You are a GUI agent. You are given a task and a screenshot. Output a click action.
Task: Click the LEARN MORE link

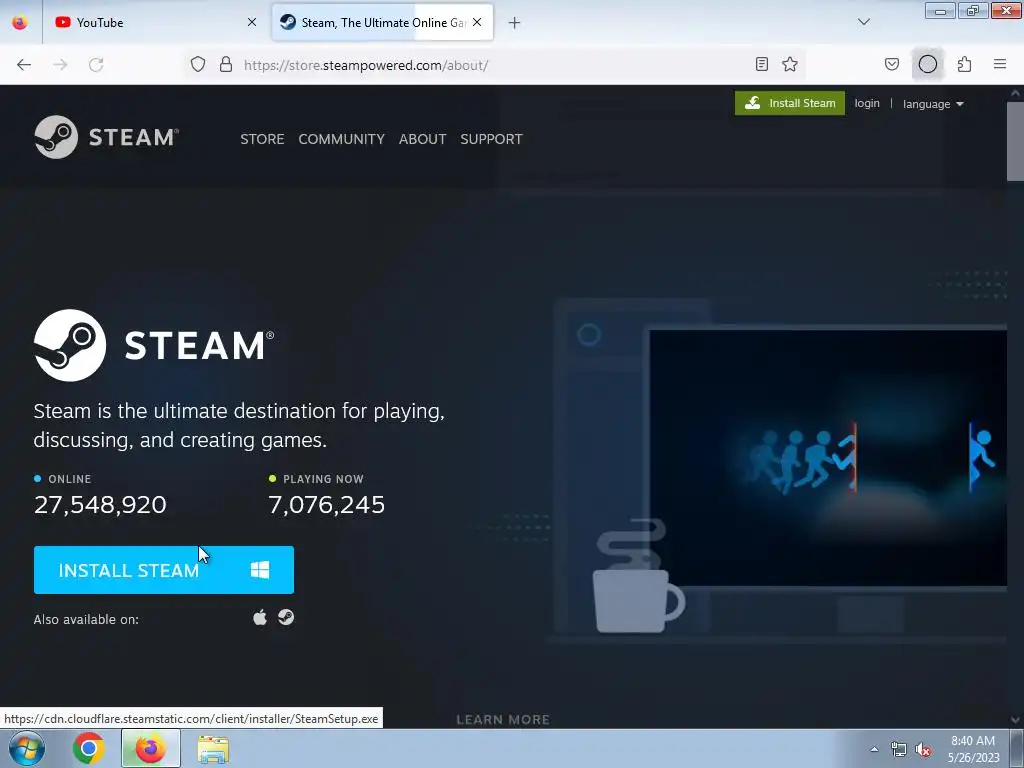tap(503, 720)
